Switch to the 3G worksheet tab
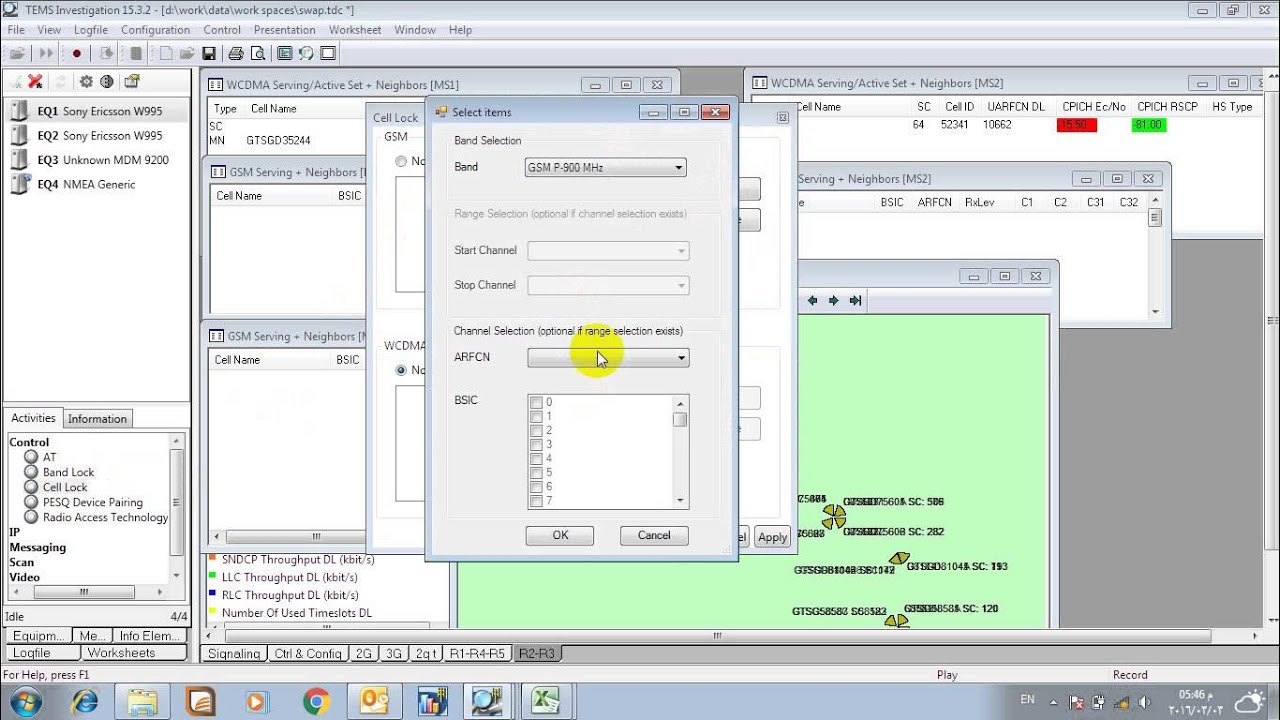The width and height of the screenshot is (1280, 720). click(x=393, y=654)
